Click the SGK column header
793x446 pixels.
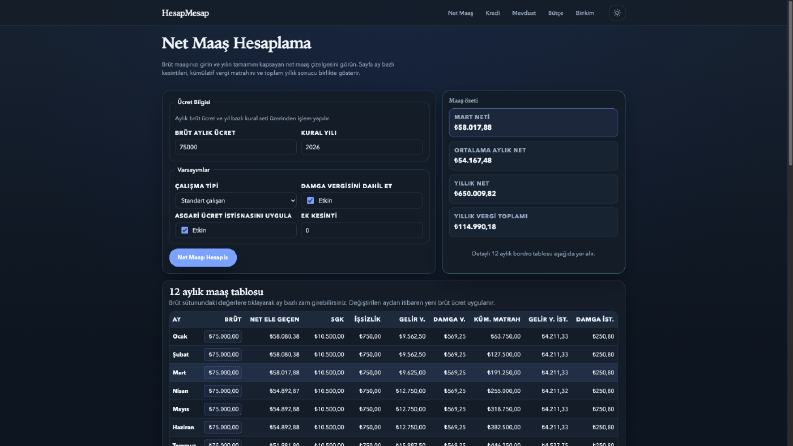coord(337,320)
